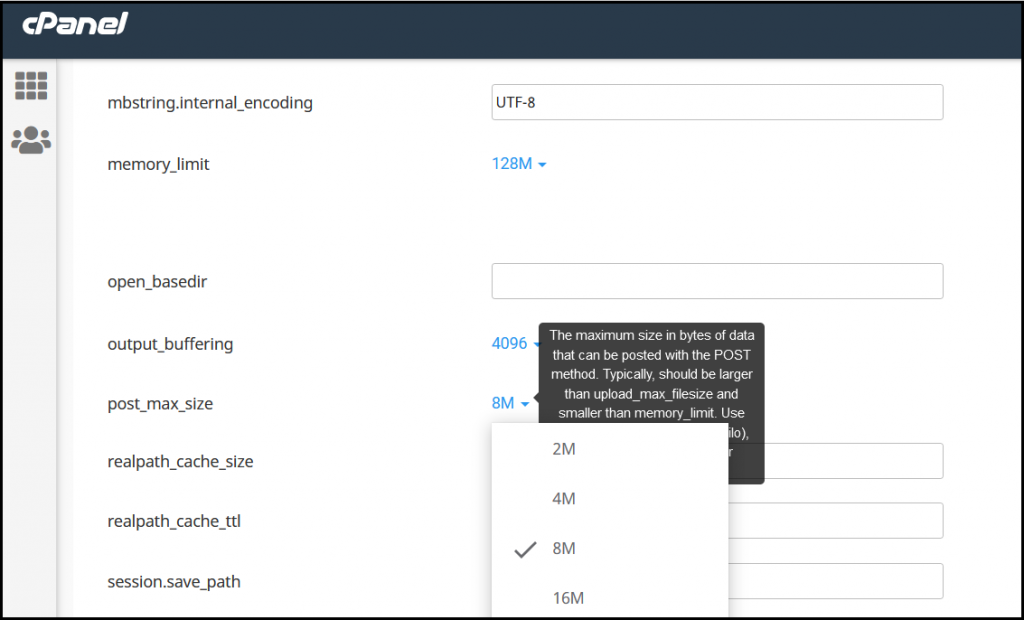
Task: Click the cPanel logo
Action: [x=74, y=24]
